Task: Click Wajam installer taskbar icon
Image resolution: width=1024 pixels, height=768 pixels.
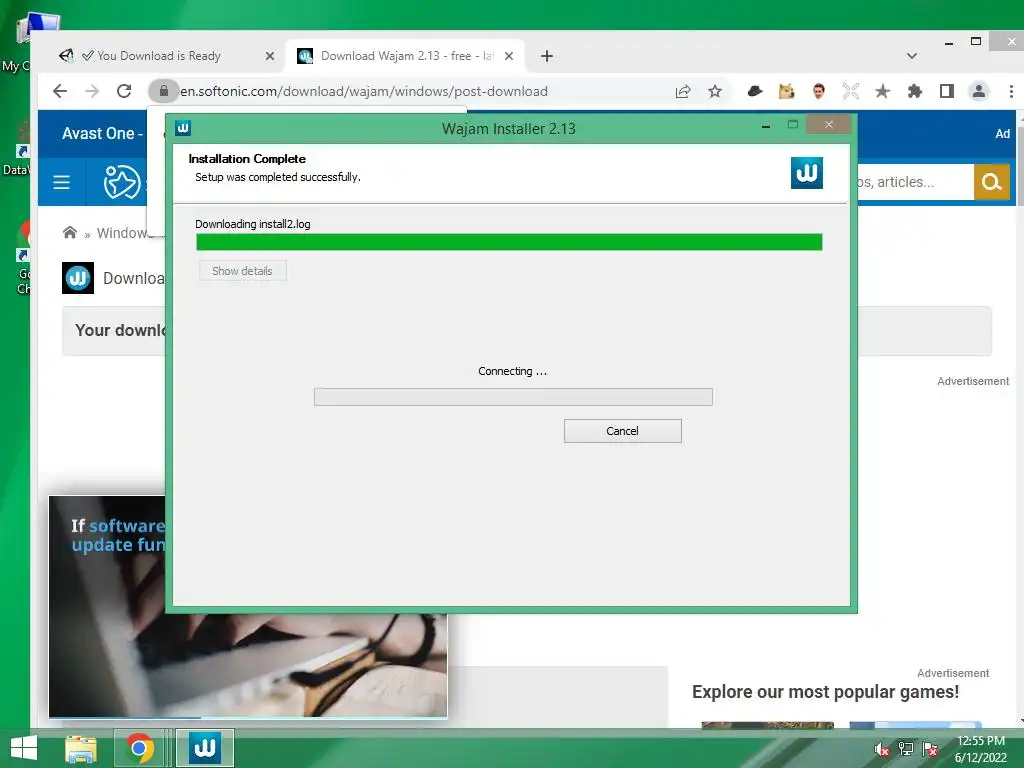Action: click(204, 748)
